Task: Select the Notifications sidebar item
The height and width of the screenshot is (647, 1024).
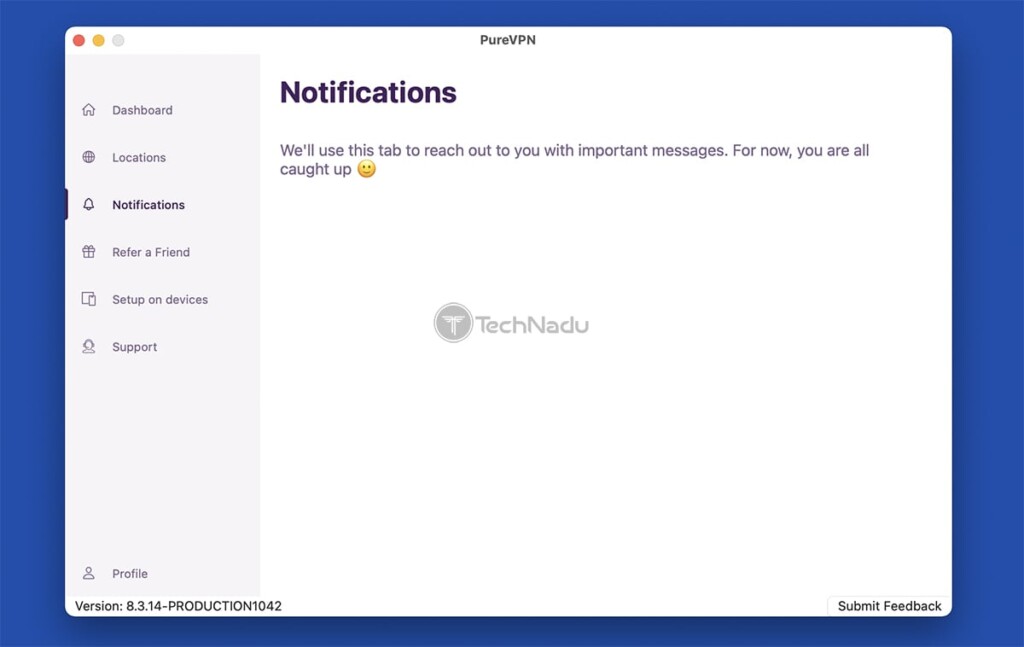Action: pos(148,205)
